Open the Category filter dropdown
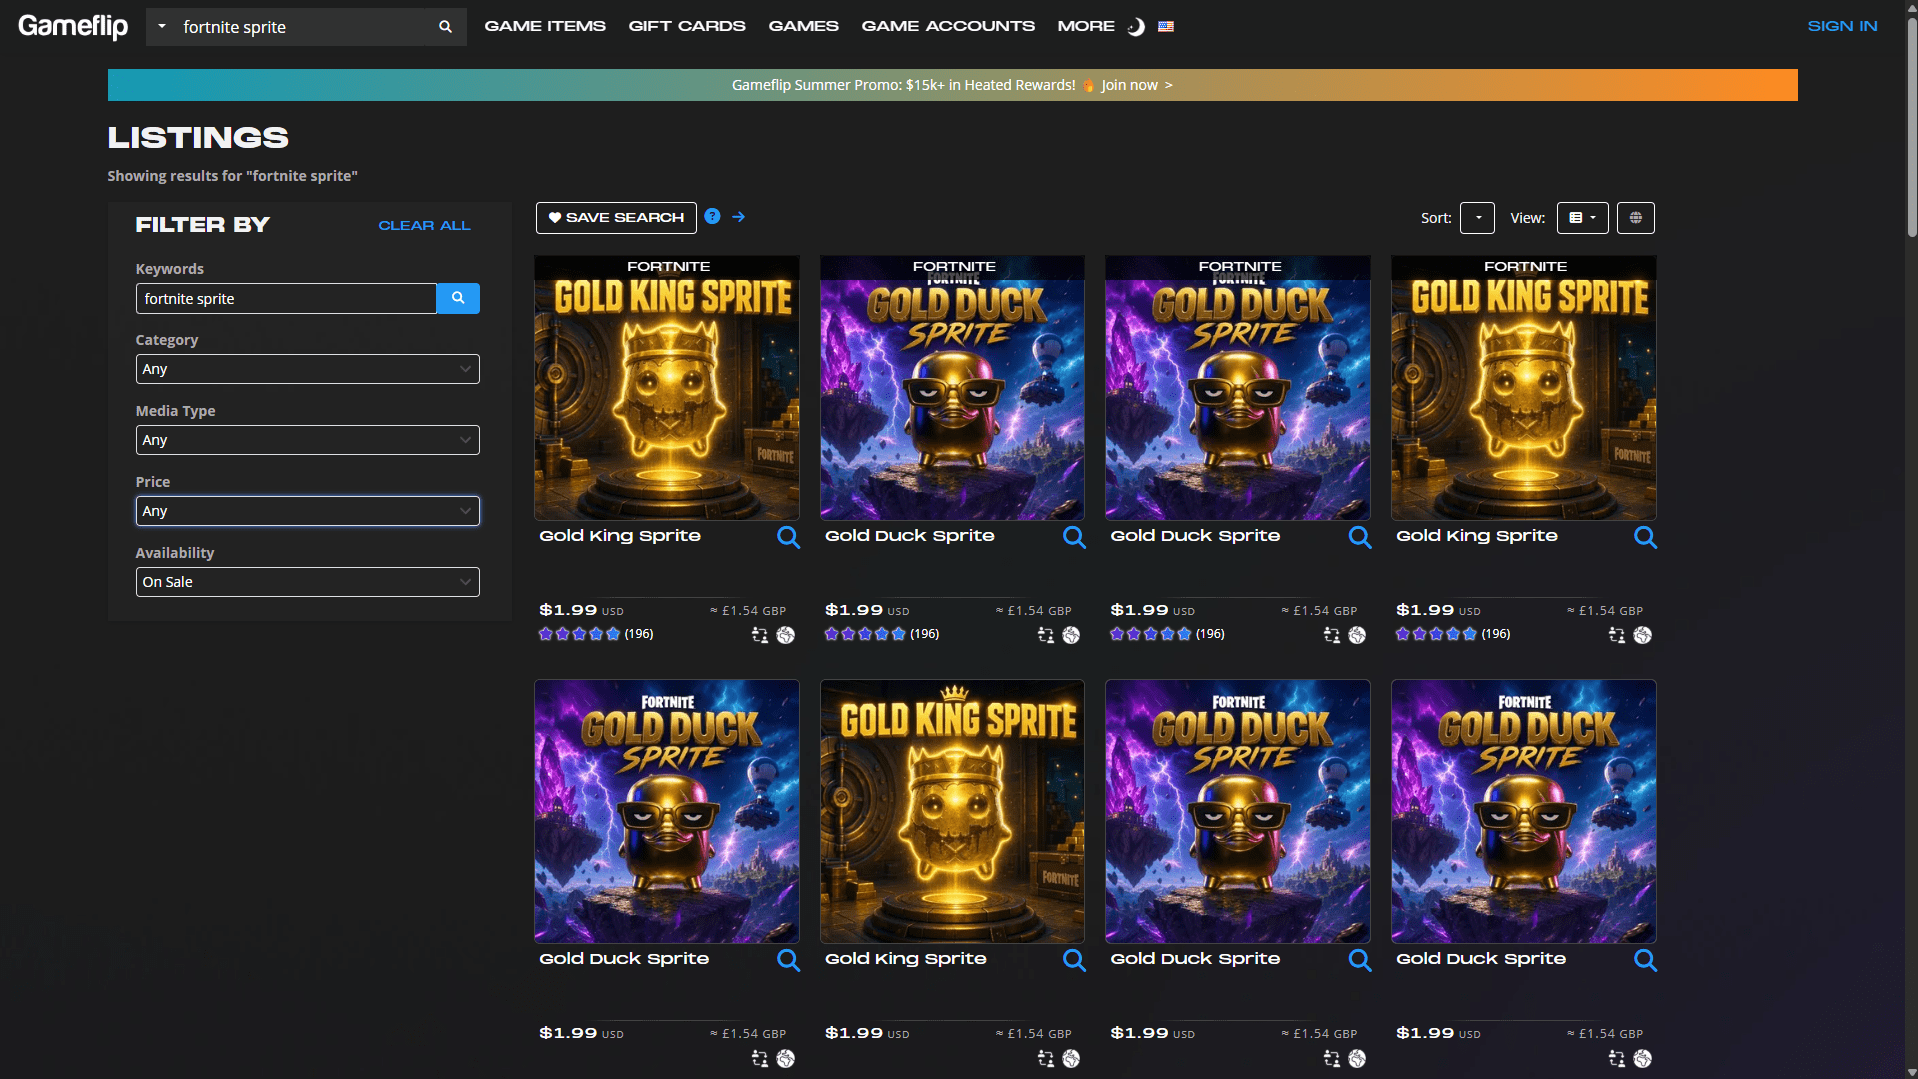 [307, 369]
